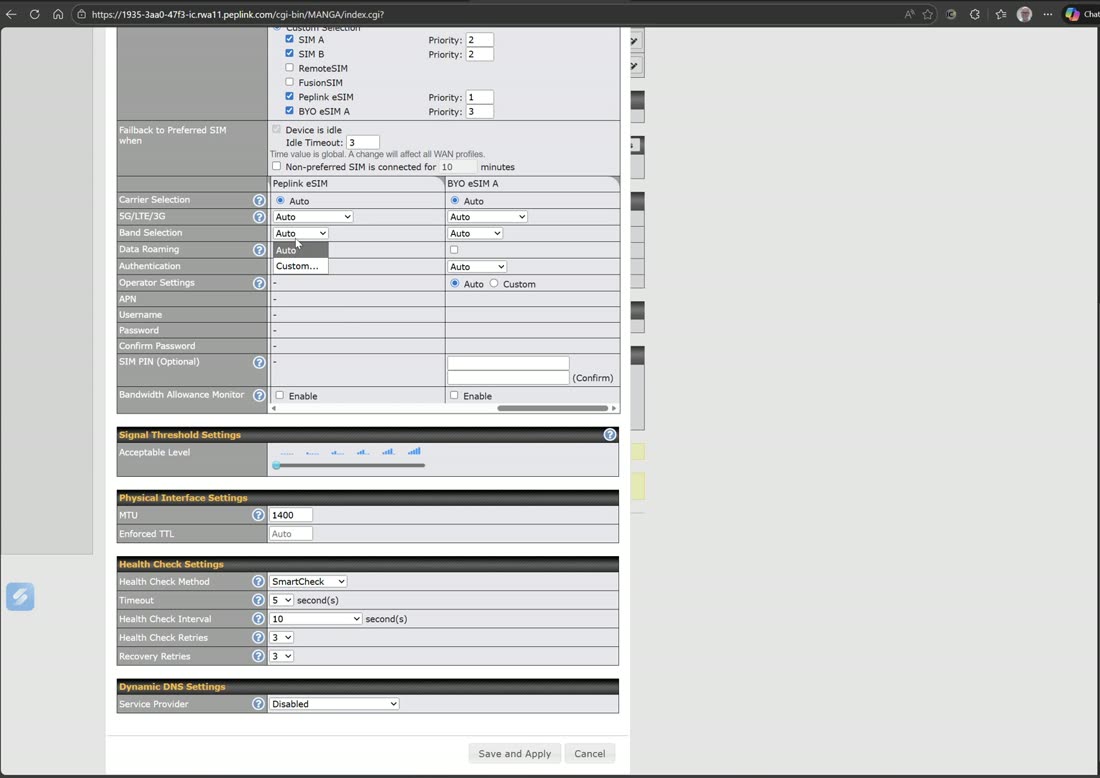Image resolution: width=1100 pixels, height=778 pixels.
Task: Click the Idle Timeout input field
Action: [363, 142]
